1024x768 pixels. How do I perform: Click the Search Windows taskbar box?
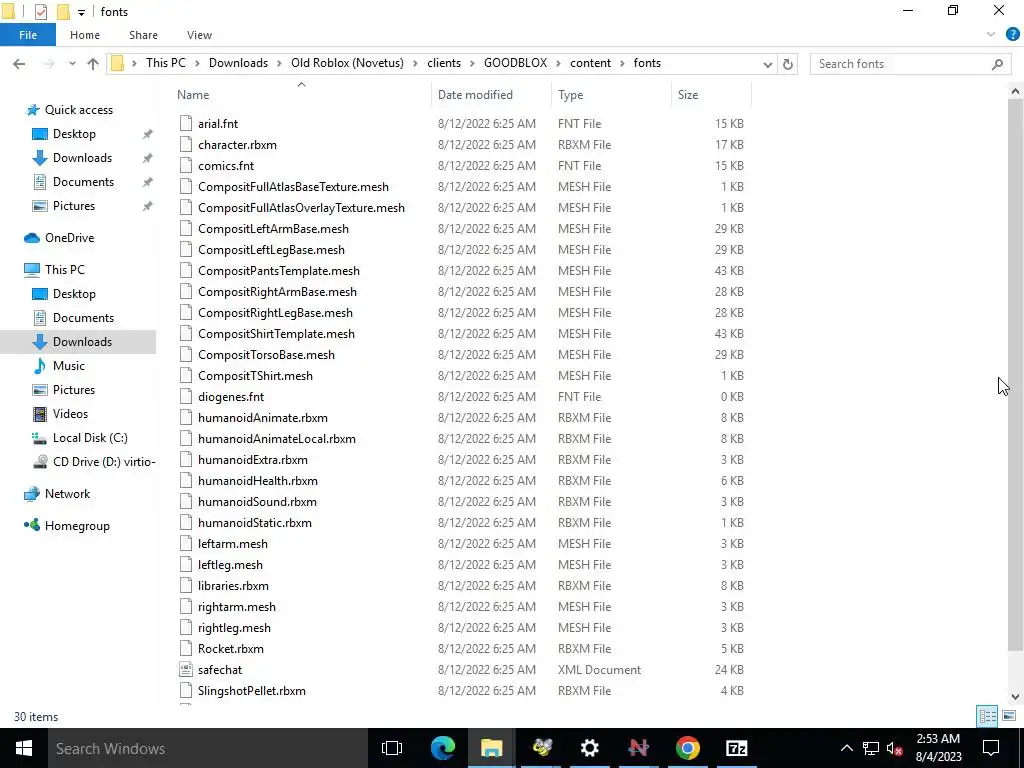pyautogui.click(x=206, y=748)
